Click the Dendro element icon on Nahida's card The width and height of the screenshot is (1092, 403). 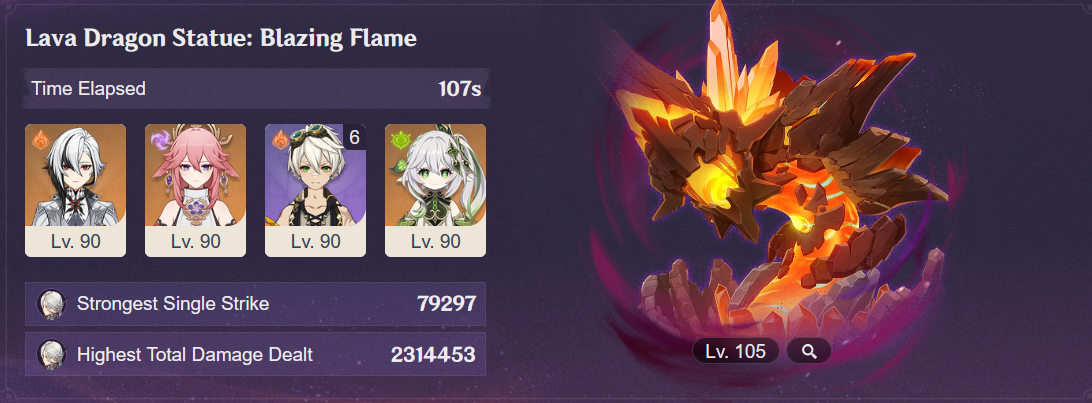click(x=400, y=138)
